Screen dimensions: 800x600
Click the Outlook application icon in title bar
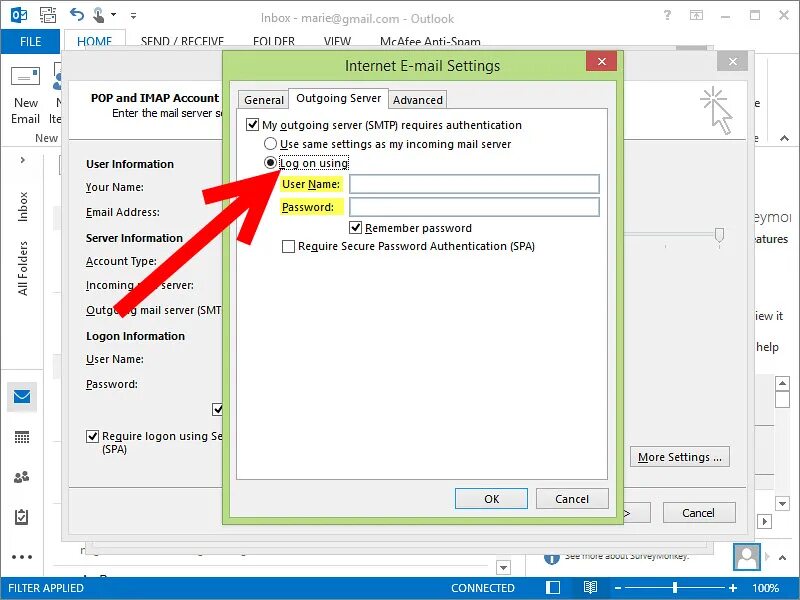tap(19, 15)
